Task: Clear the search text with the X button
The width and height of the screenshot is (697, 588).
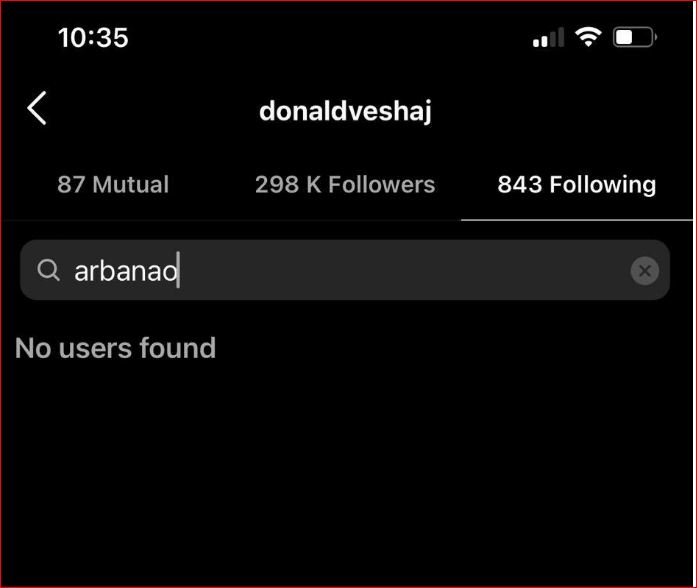Action: pos(645,270)
